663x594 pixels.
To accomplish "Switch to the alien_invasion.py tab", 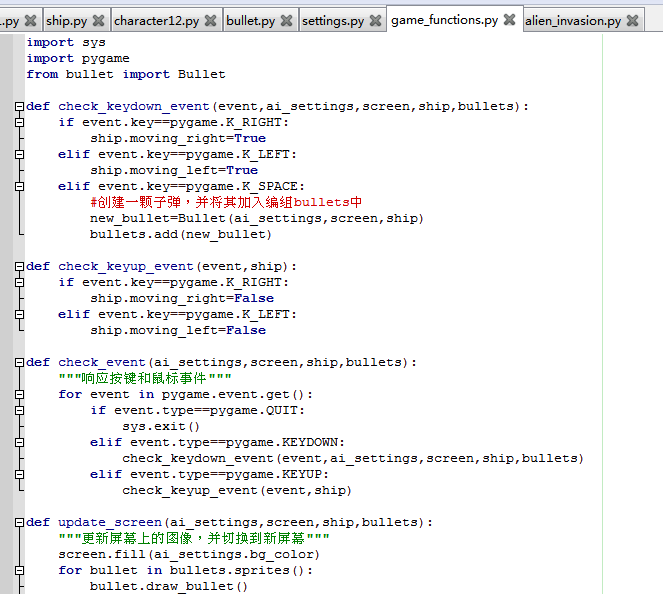I will [573, 20].
